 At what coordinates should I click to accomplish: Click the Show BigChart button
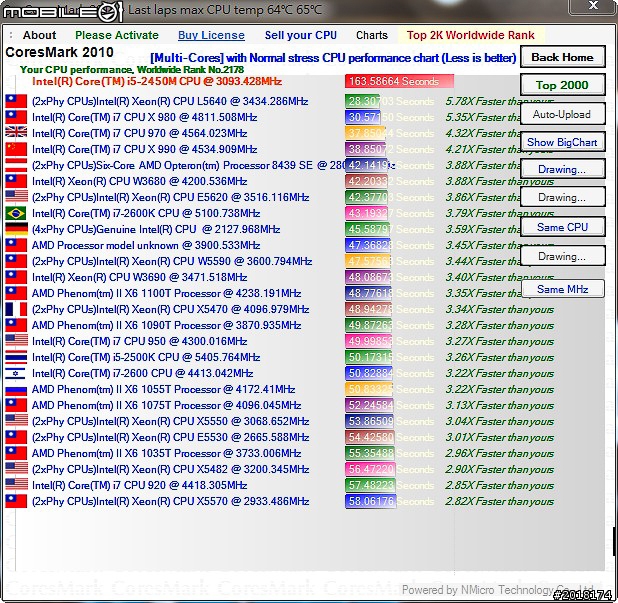point(562,142)
